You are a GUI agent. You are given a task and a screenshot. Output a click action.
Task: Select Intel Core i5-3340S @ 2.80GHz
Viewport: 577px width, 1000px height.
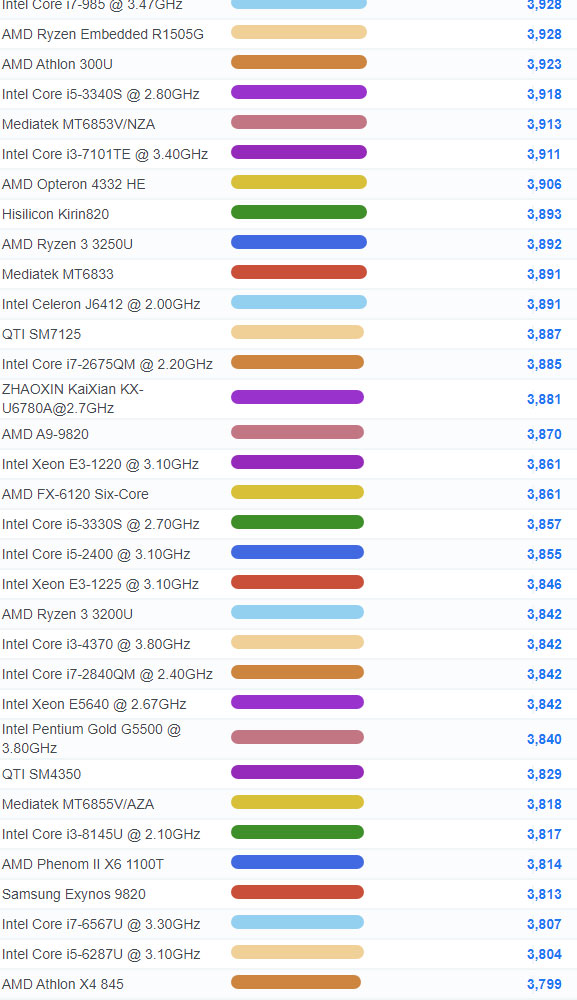[101, 94]
